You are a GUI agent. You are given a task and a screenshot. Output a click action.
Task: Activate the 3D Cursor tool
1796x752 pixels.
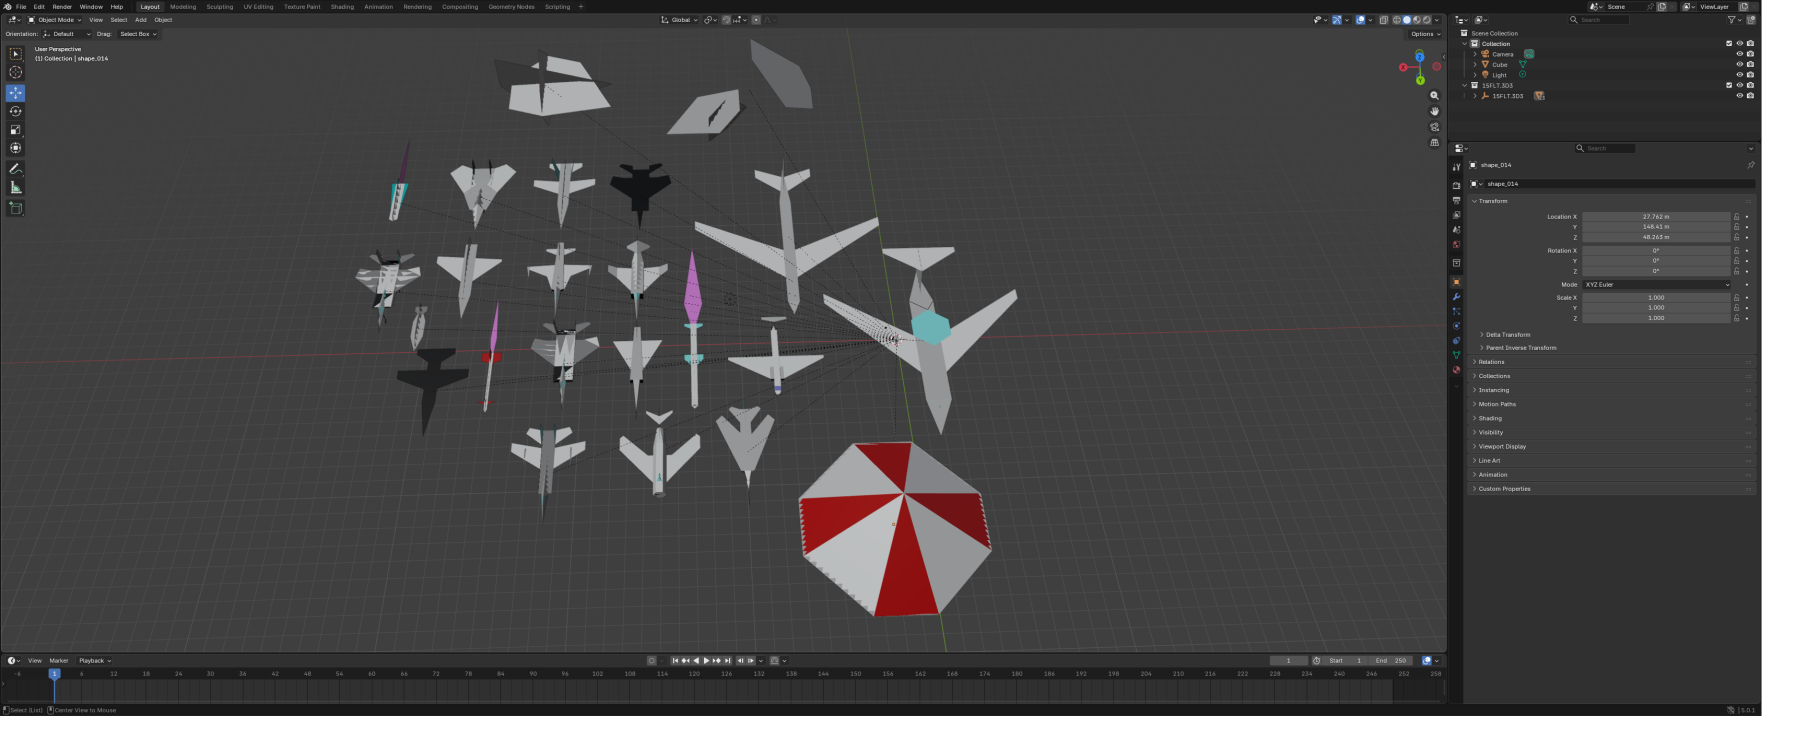(16, 72)
